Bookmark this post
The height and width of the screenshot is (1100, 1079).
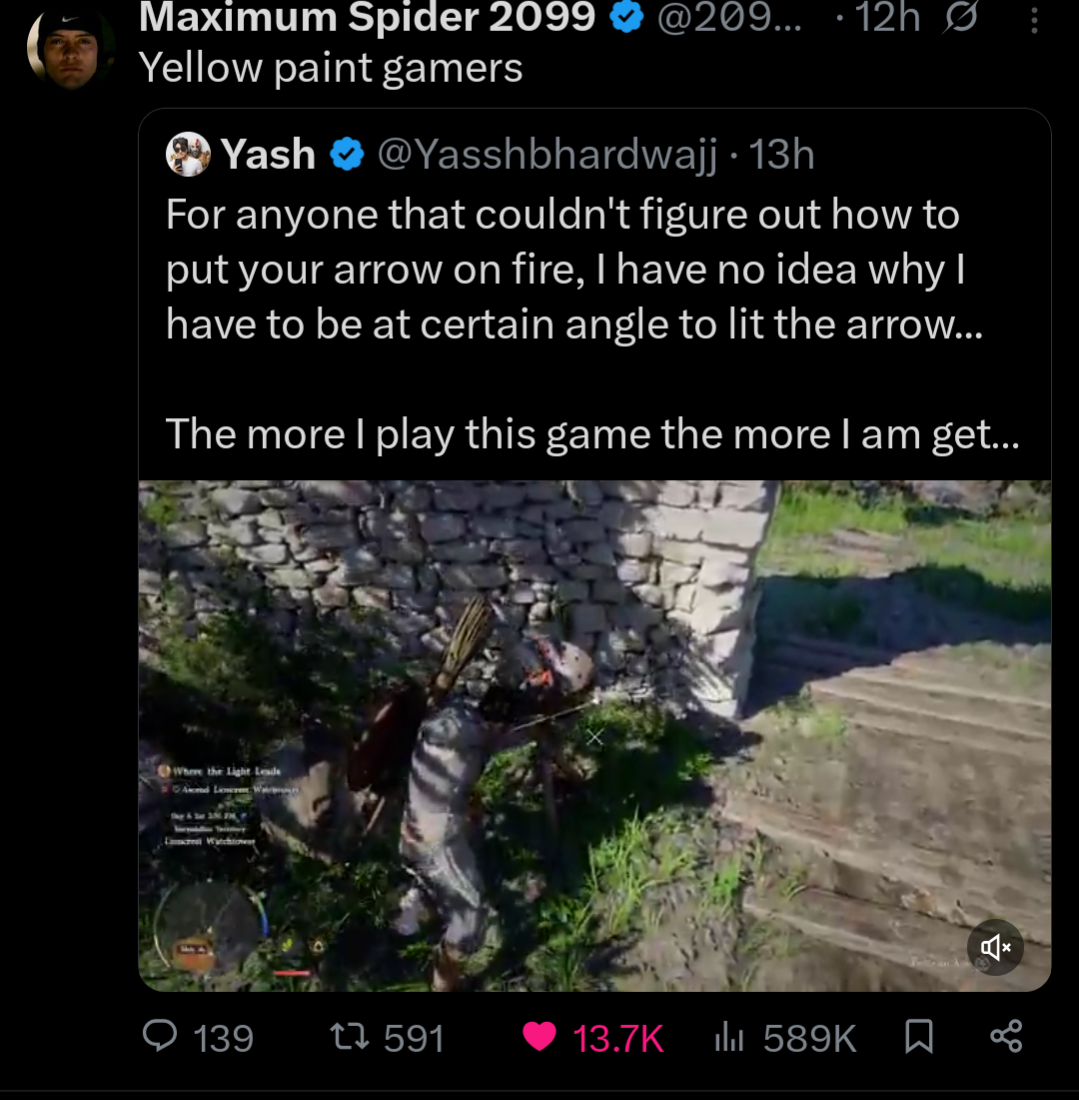(x=918, y=1037)
